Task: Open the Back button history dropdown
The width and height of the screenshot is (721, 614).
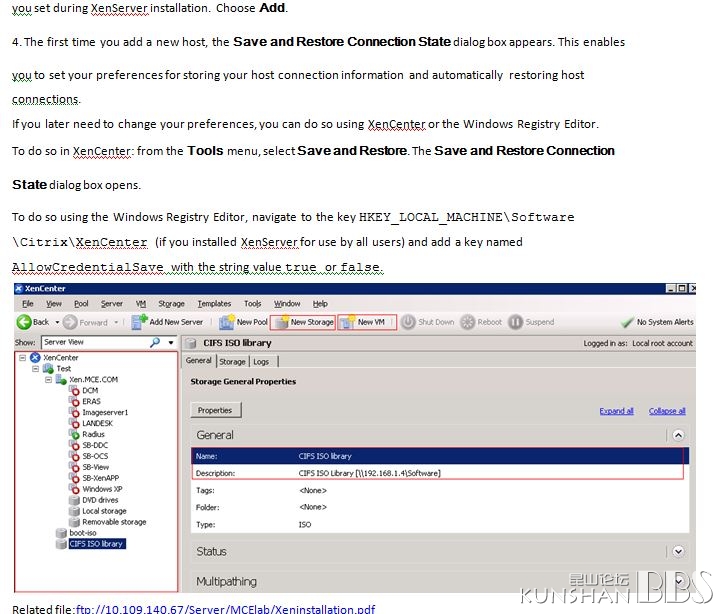Action: click(x=57, y=322)
